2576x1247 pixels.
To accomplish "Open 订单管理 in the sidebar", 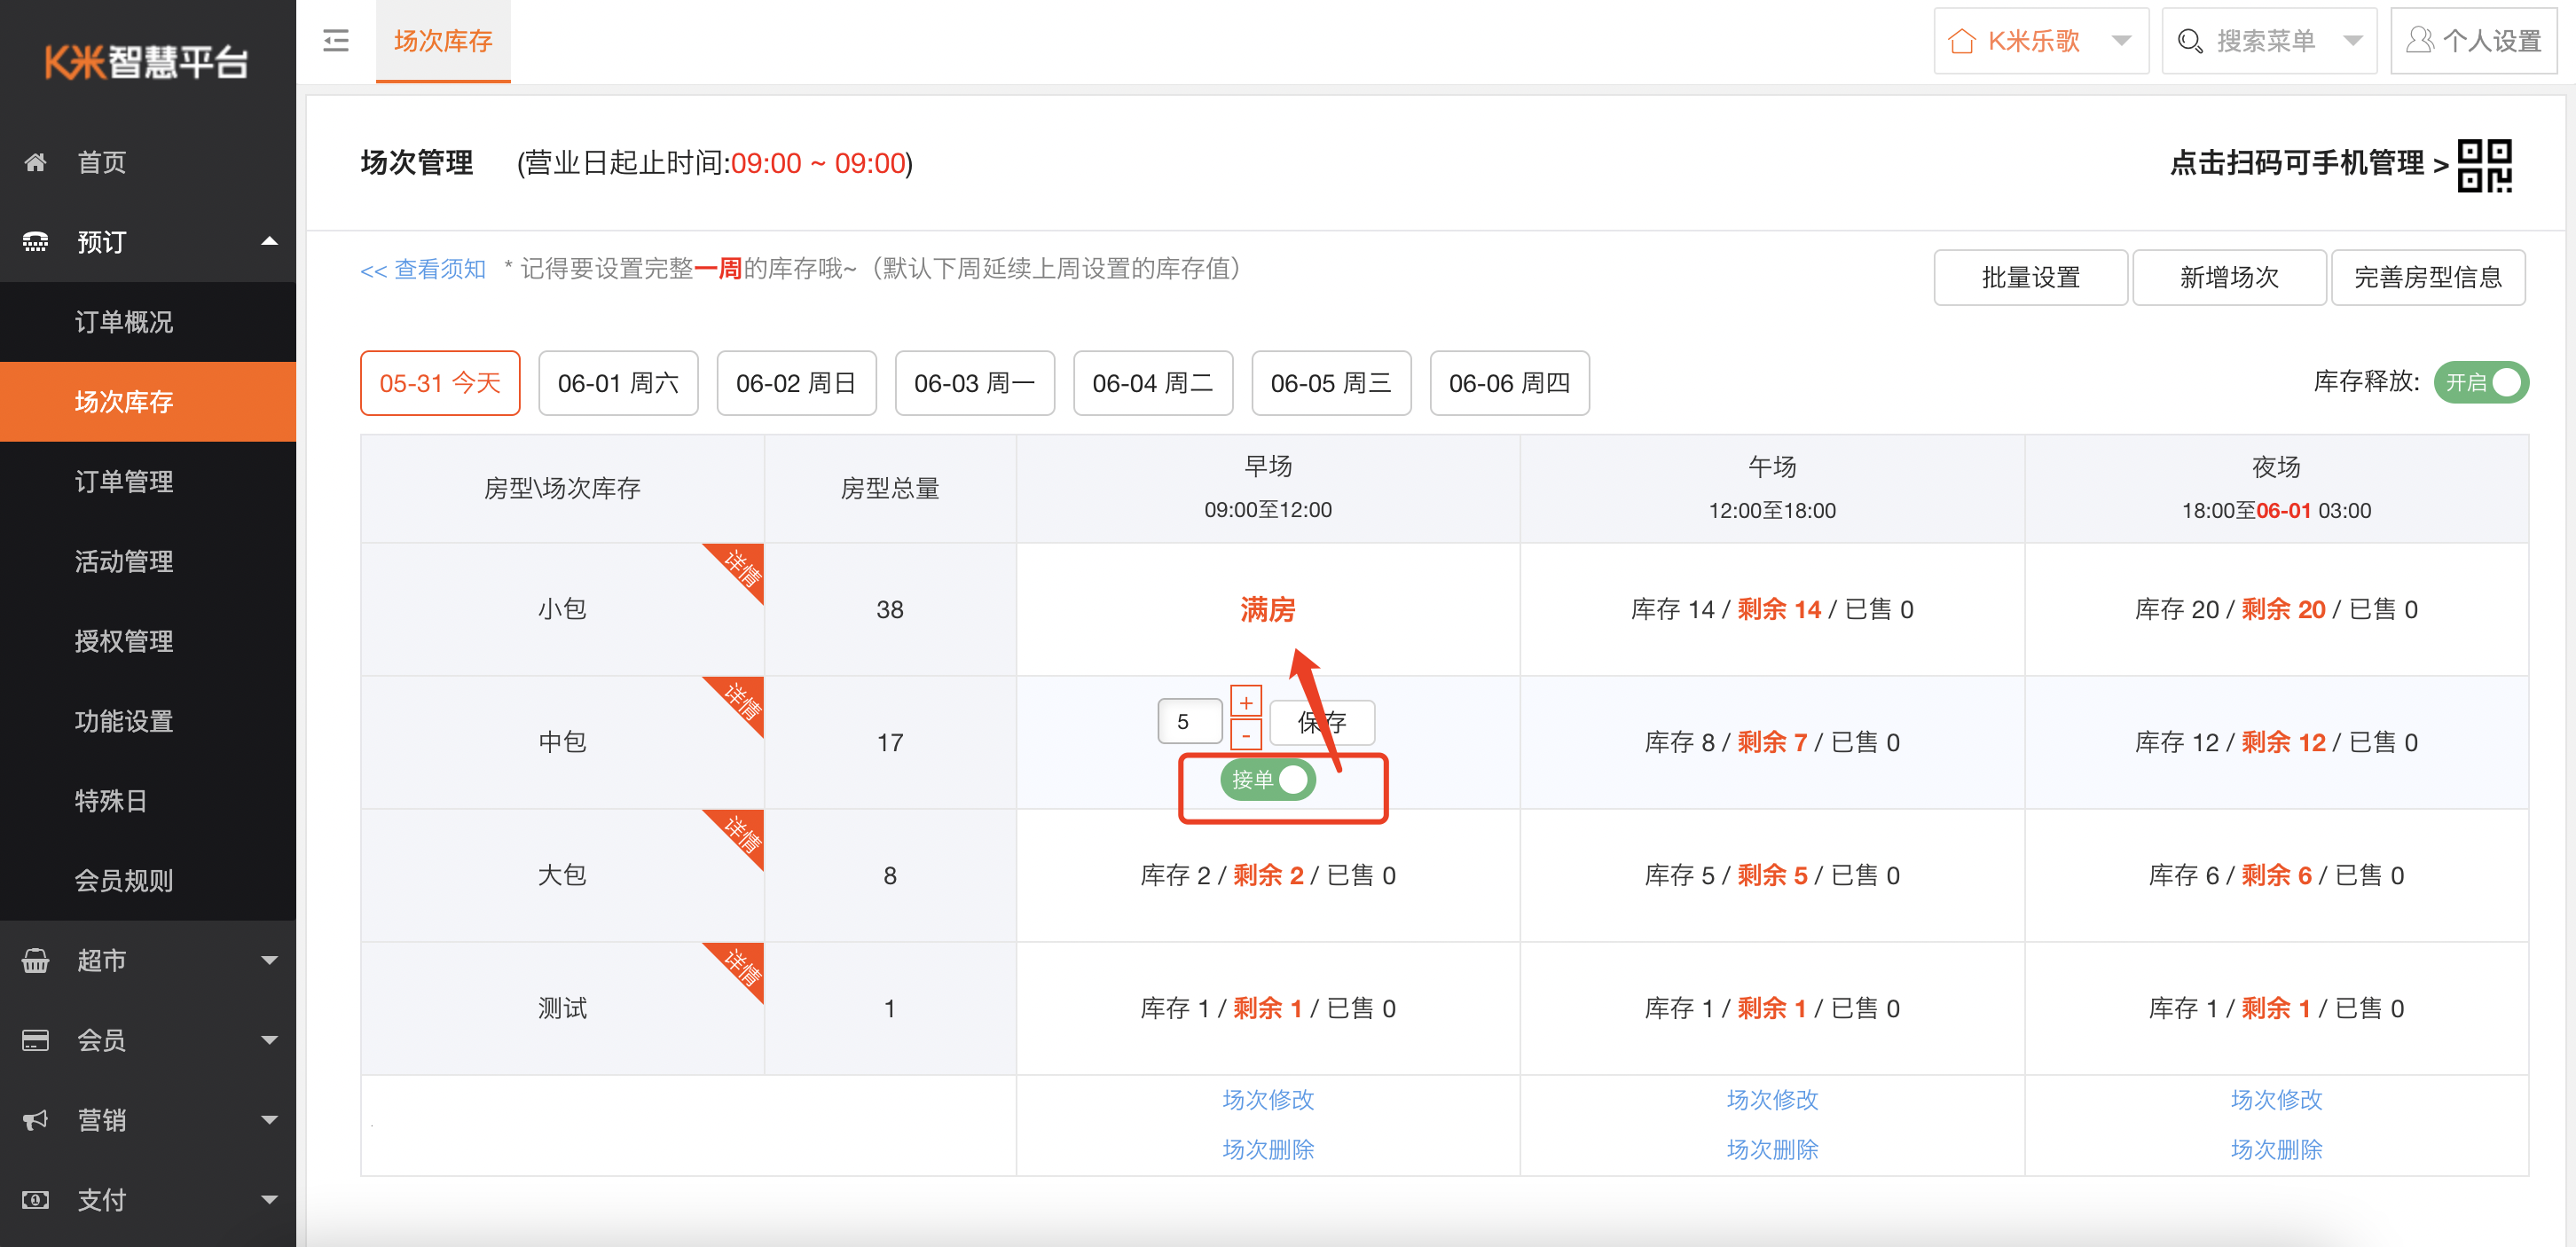I will point(148,482).
